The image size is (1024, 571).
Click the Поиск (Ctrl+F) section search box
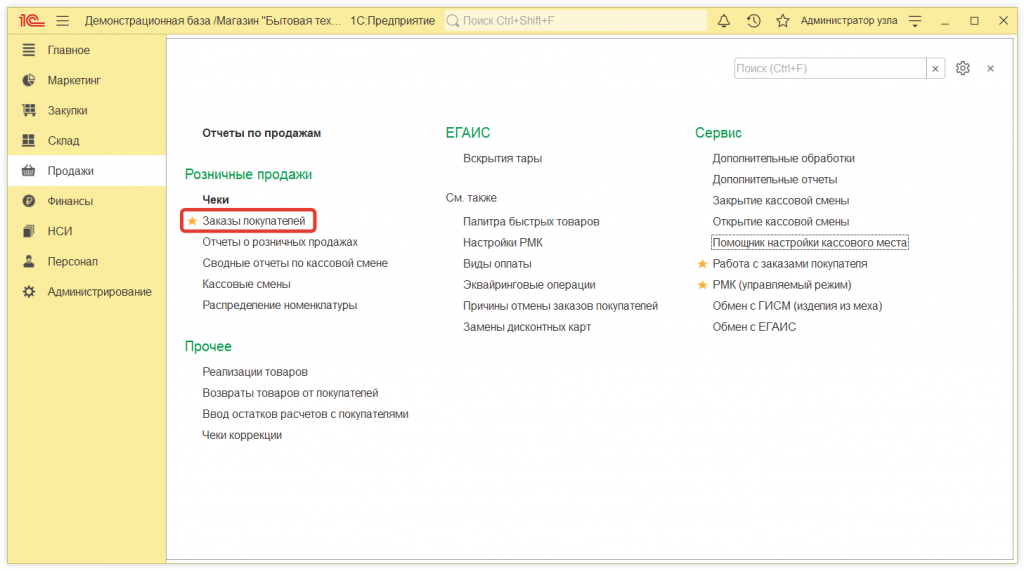(x=829, y=68)
